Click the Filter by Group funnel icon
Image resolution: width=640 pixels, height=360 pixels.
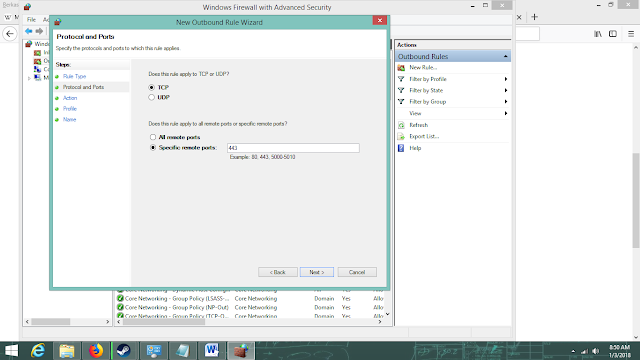click(x=401, y=102)
